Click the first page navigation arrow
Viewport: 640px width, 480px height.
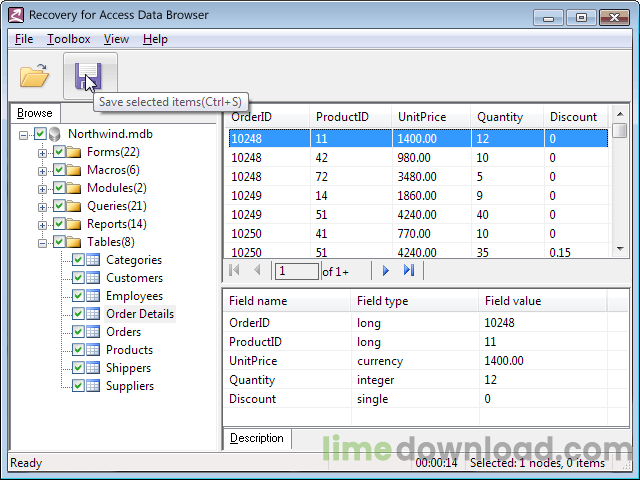pos(234,270)
